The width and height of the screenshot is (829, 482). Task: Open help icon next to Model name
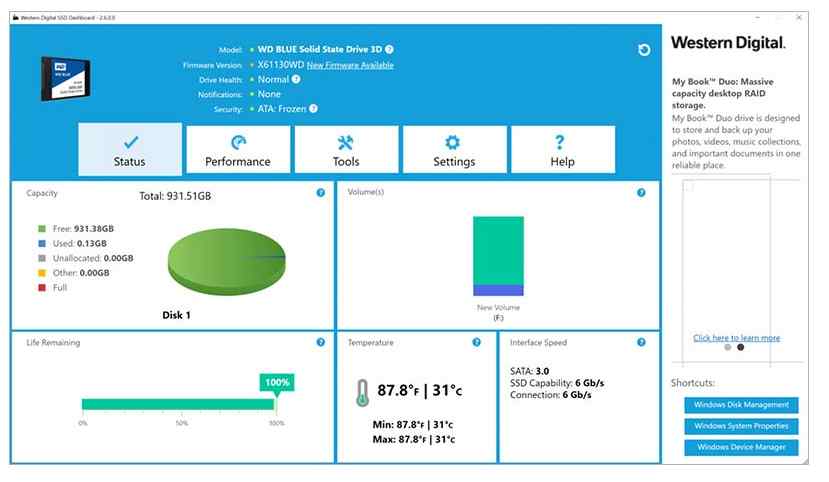pos(389,49)
